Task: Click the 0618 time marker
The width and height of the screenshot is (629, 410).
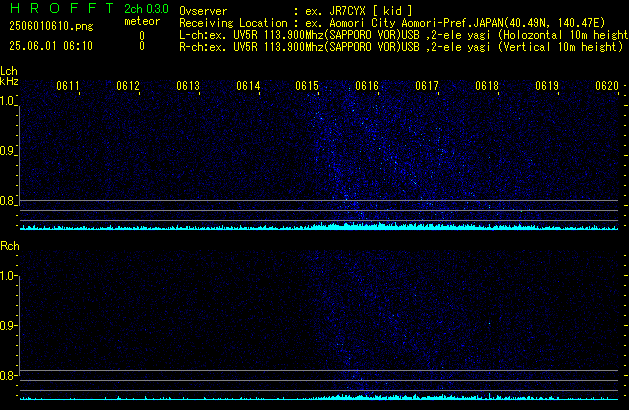Action: tap(487, 86)
